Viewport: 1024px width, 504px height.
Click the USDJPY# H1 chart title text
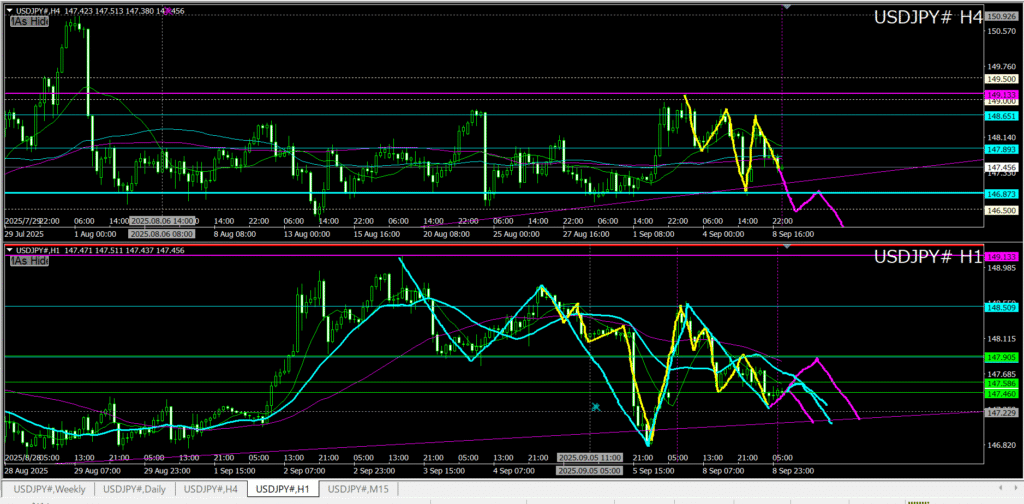point(928,257)
